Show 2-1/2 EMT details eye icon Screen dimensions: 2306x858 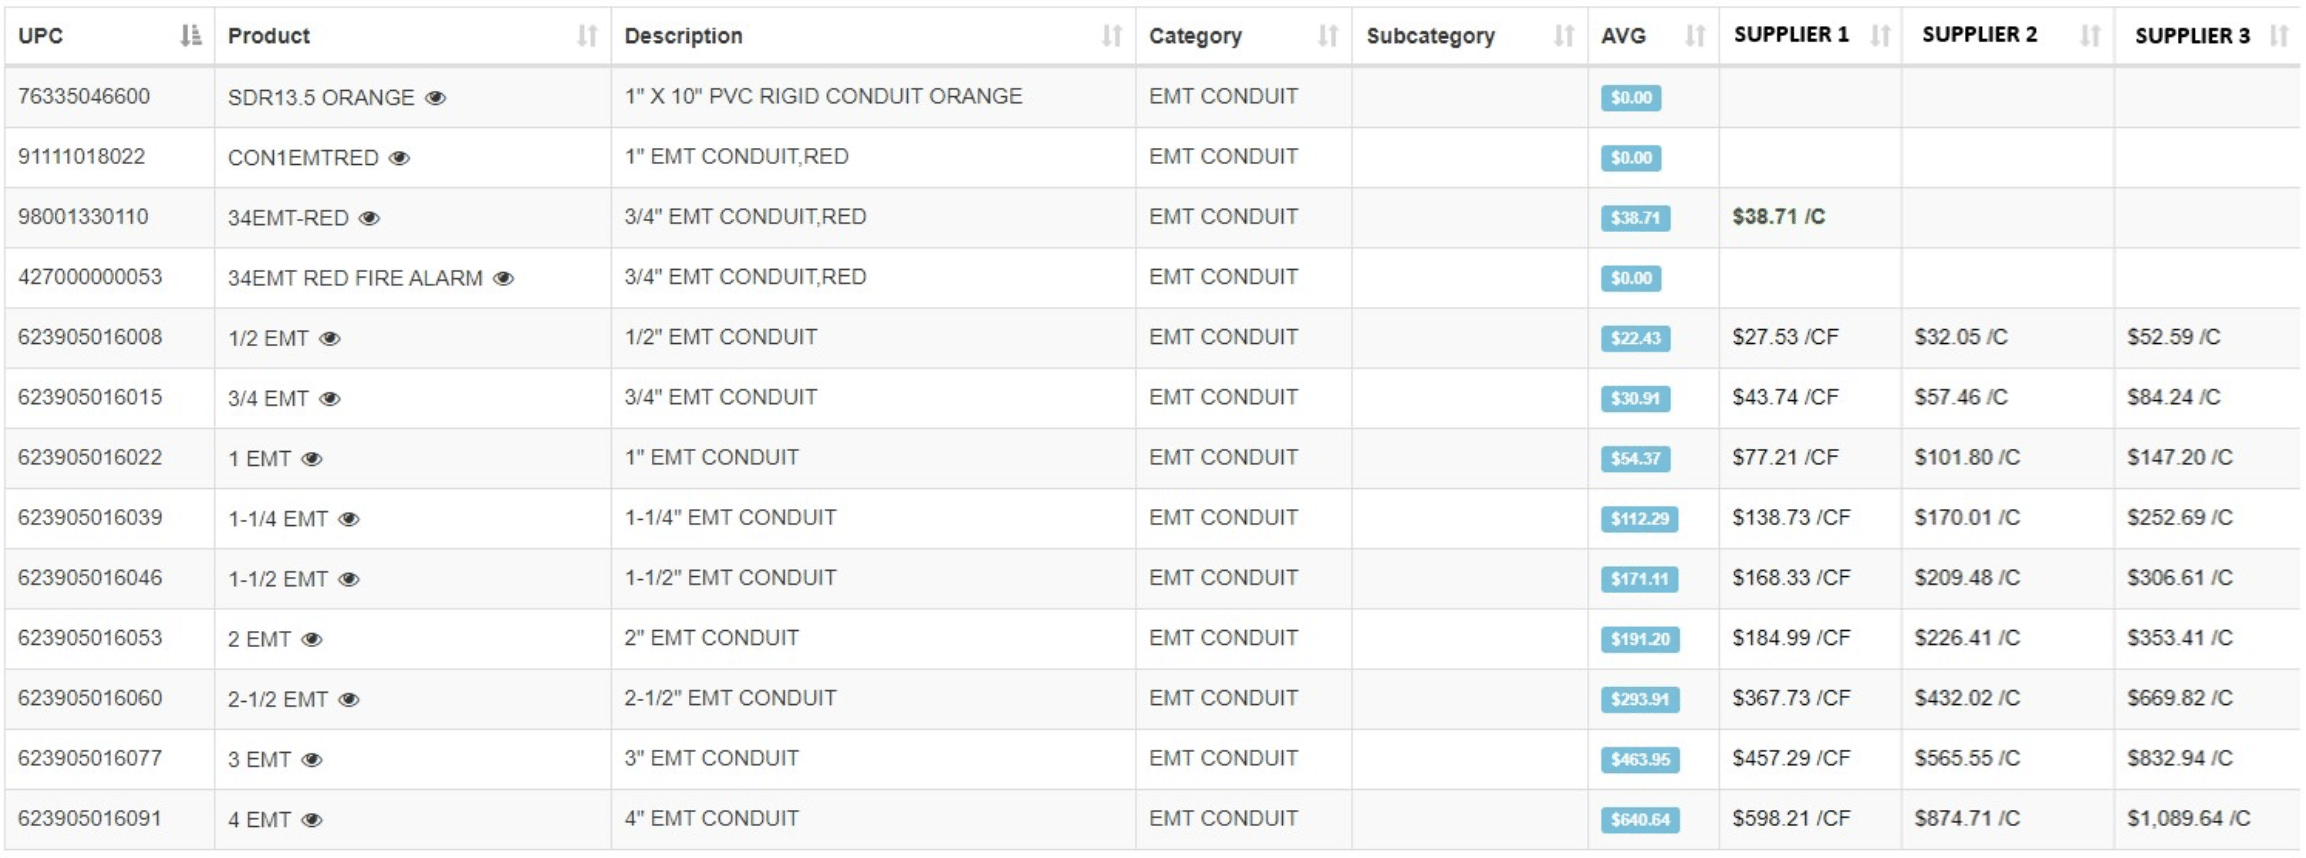(x=348, y=699)
